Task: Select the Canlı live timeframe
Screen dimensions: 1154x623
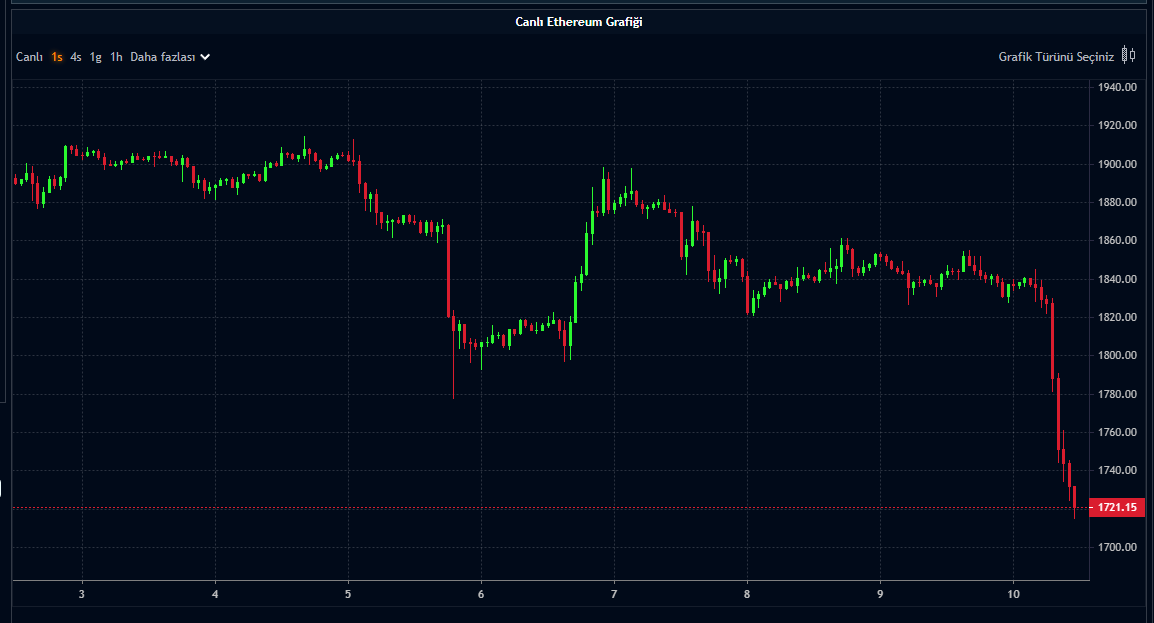Action: coord(29,57)
